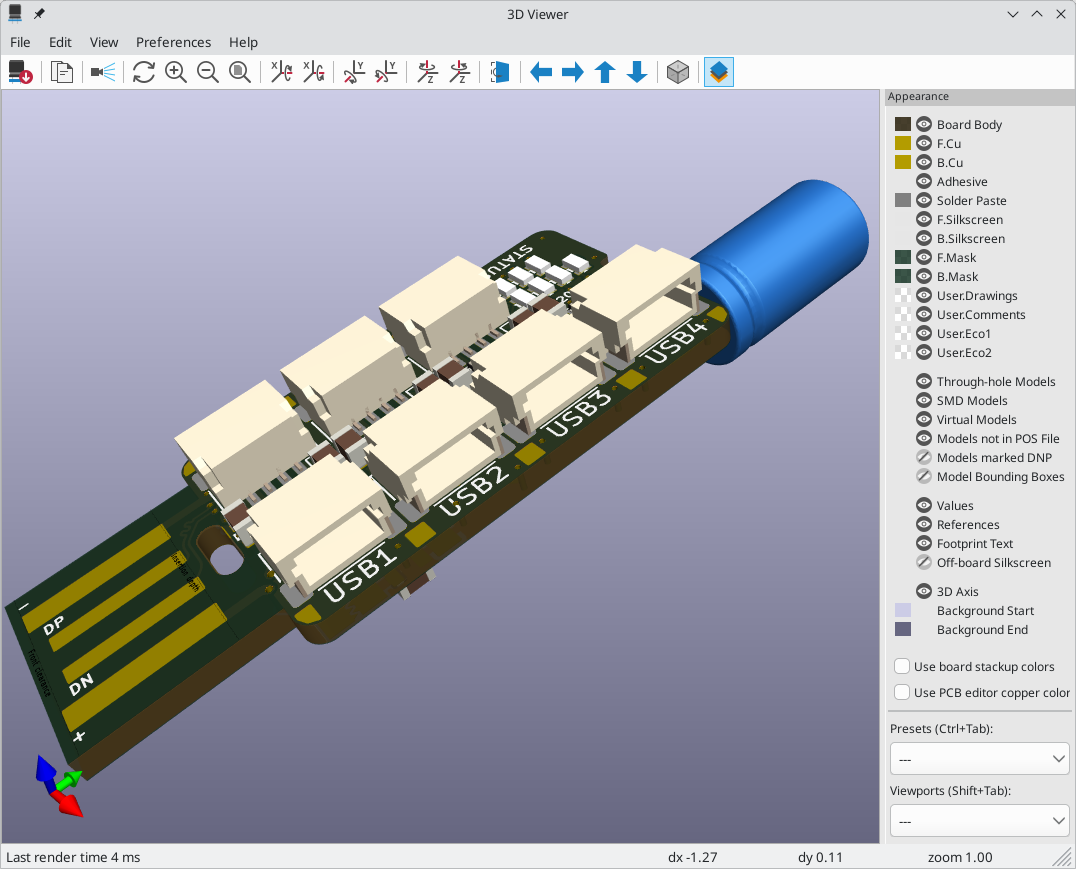Redraw the 3D view with refresh icon
Image resolution: width=1076 pixels, height=869 pixels.
[x=144, y=72]
